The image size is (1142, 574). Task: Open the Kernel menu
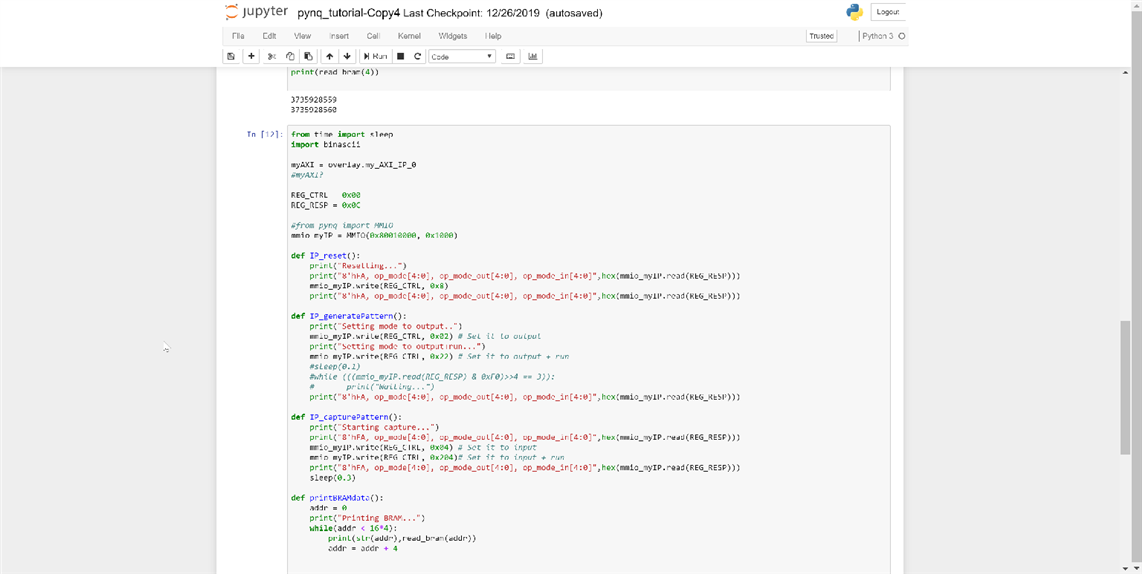tap(409, 36)
